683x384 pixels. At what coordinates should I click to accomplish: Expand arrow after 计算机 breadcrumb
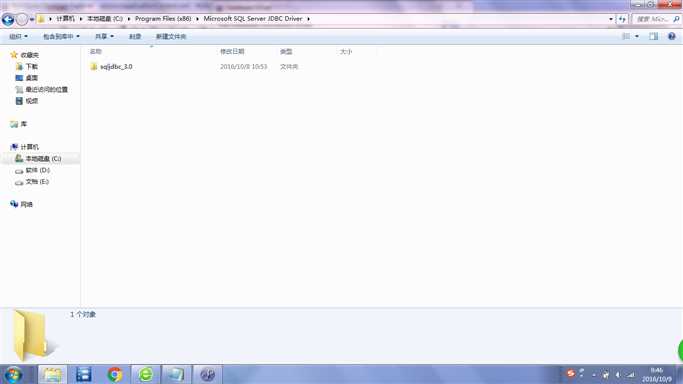point(81,19)
